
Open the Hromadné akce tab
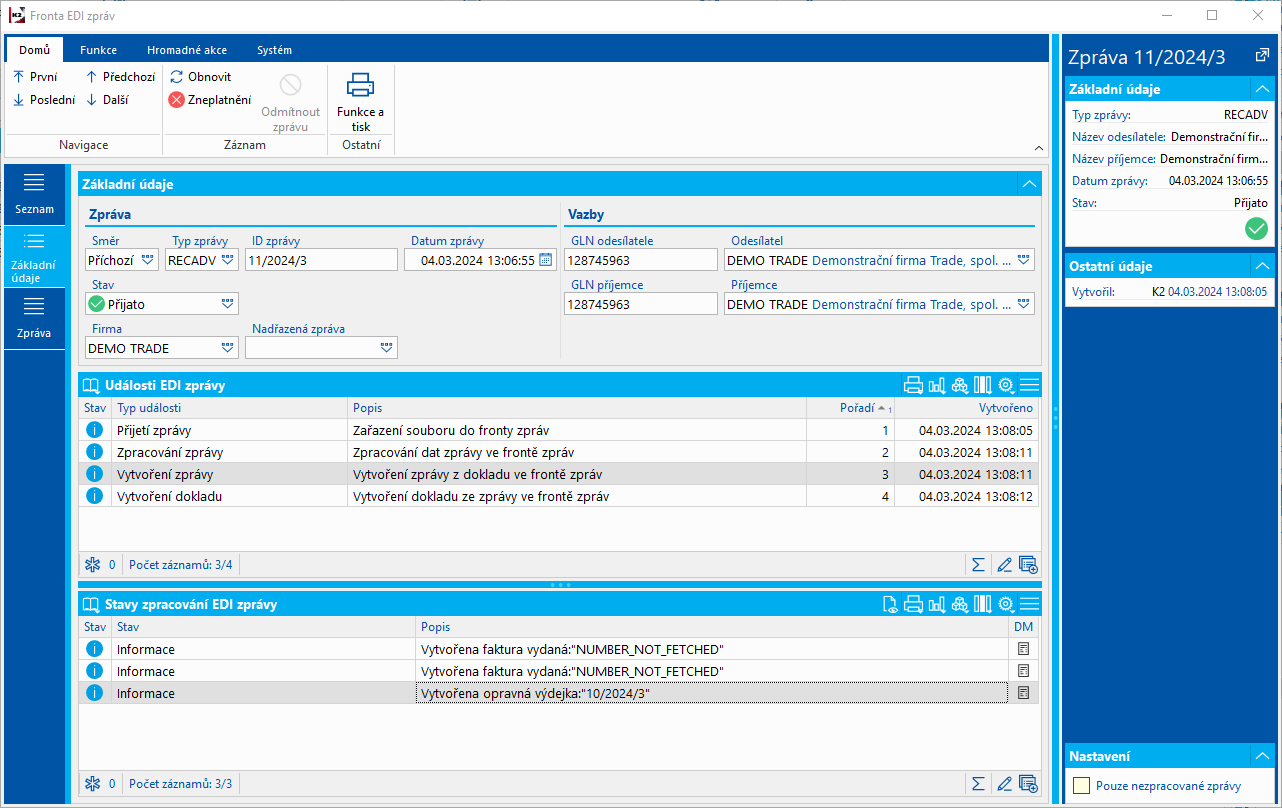(186, 50)
